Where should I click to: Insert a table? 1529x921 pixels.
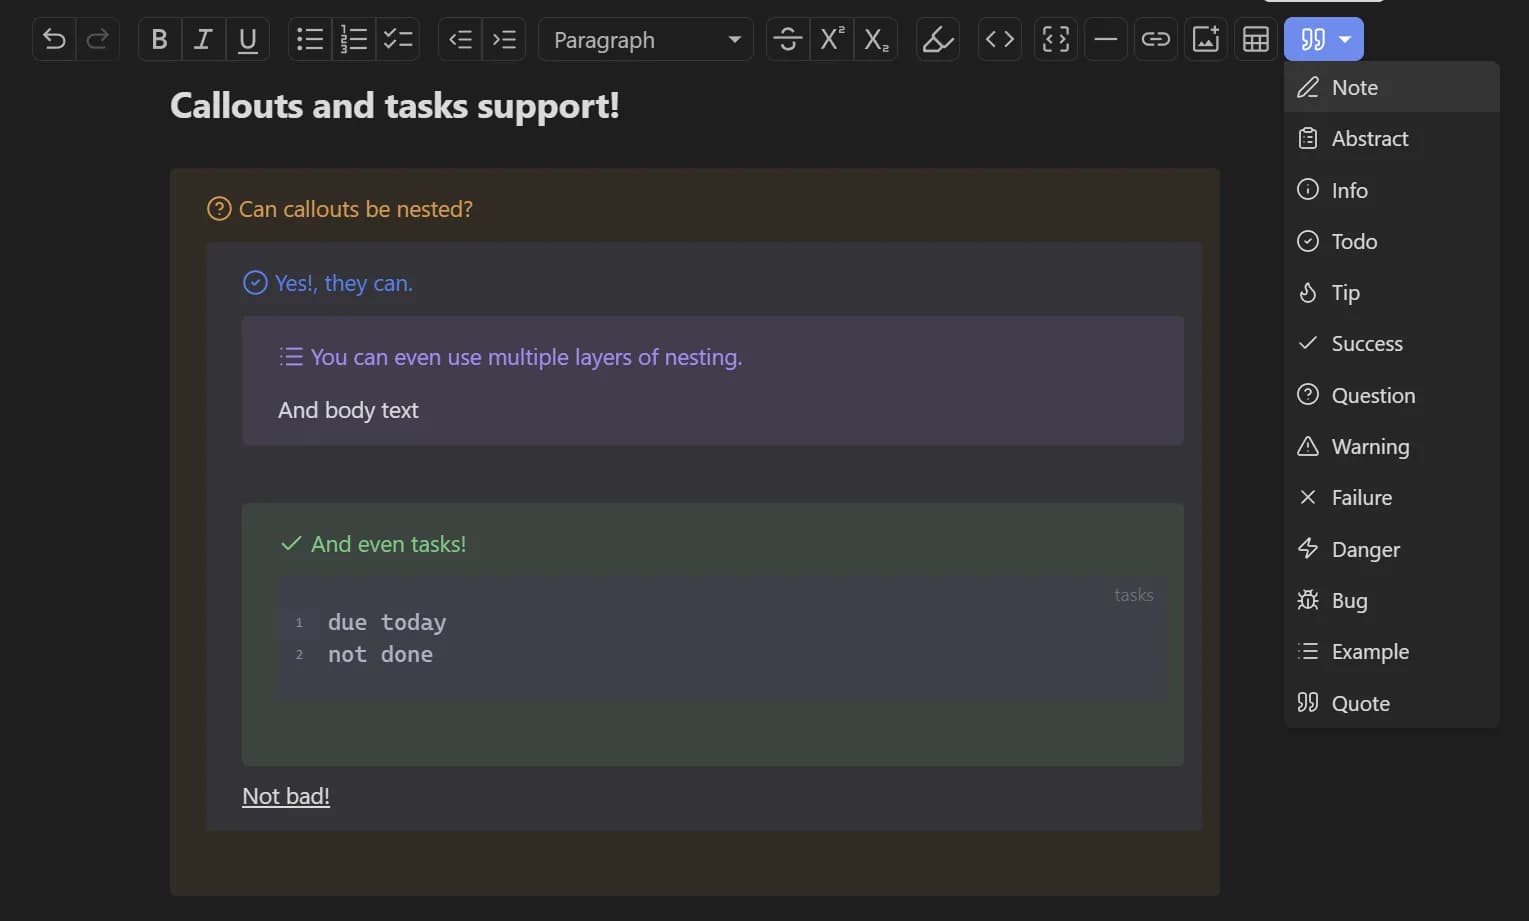coord(1256,40)
